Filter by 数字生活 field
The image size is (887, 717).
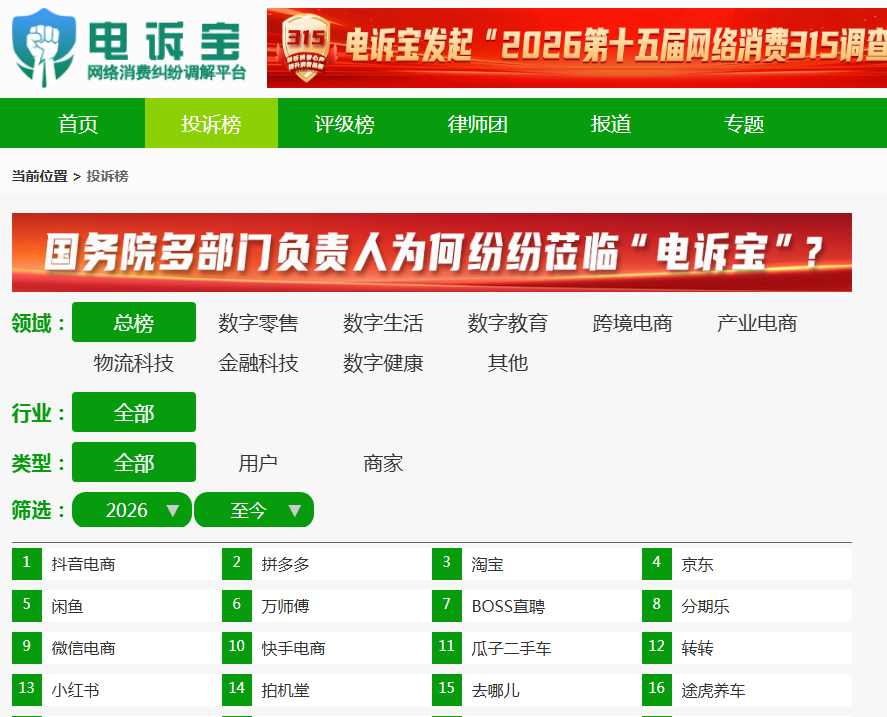[383, 323]
